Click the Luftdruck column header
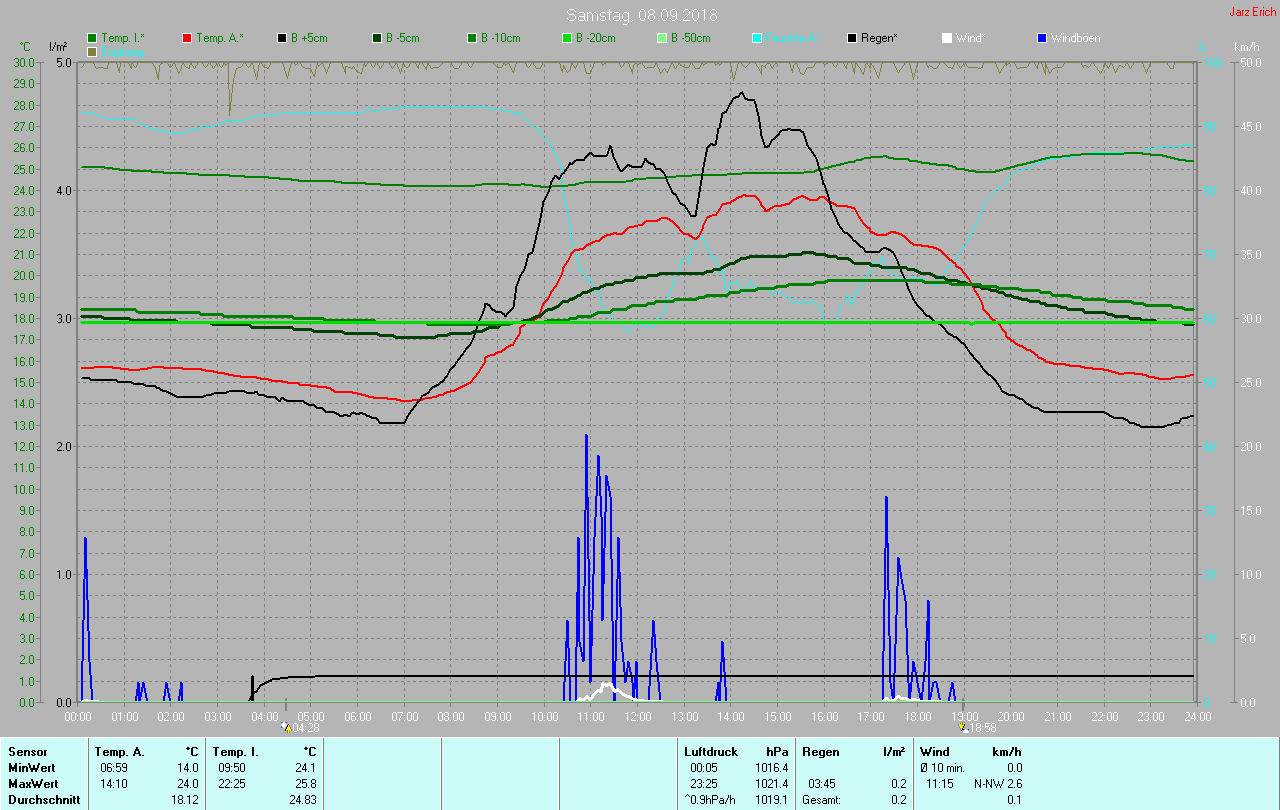Viewport: 1280px width, 810px height. pyautogui.click(x=708, y=751)
